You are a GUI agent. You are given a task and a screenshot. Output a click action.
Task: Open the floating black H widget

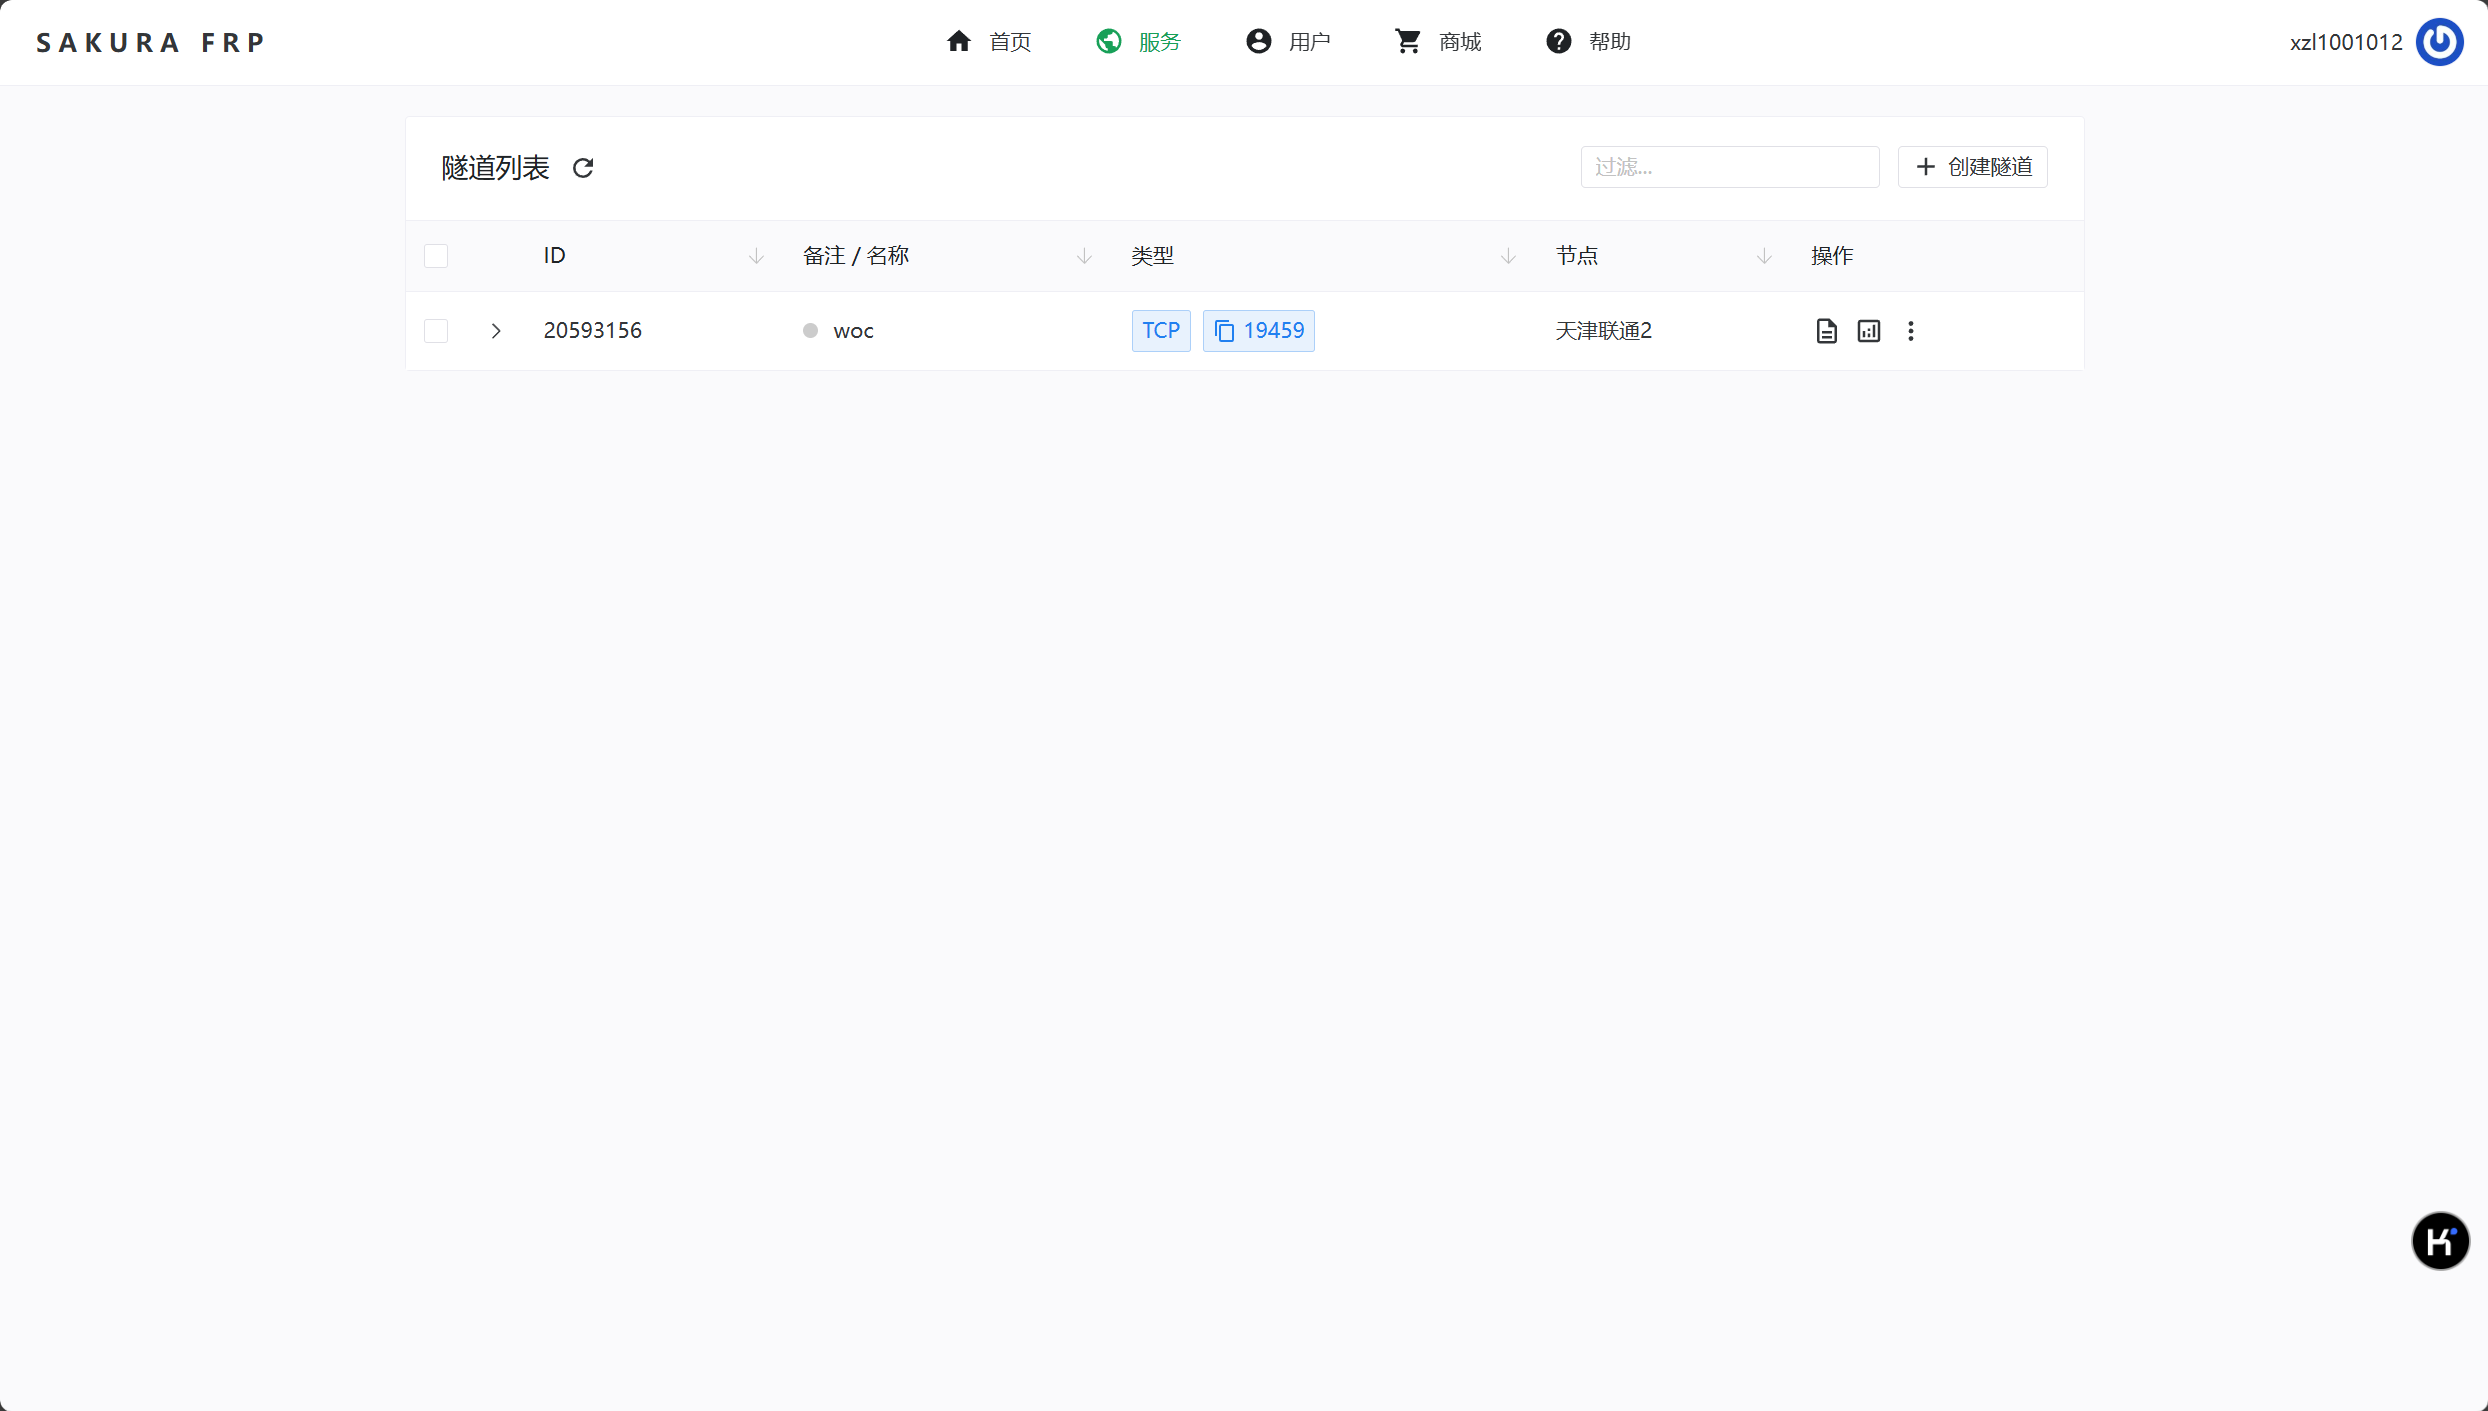[x=2439, y=1241]
